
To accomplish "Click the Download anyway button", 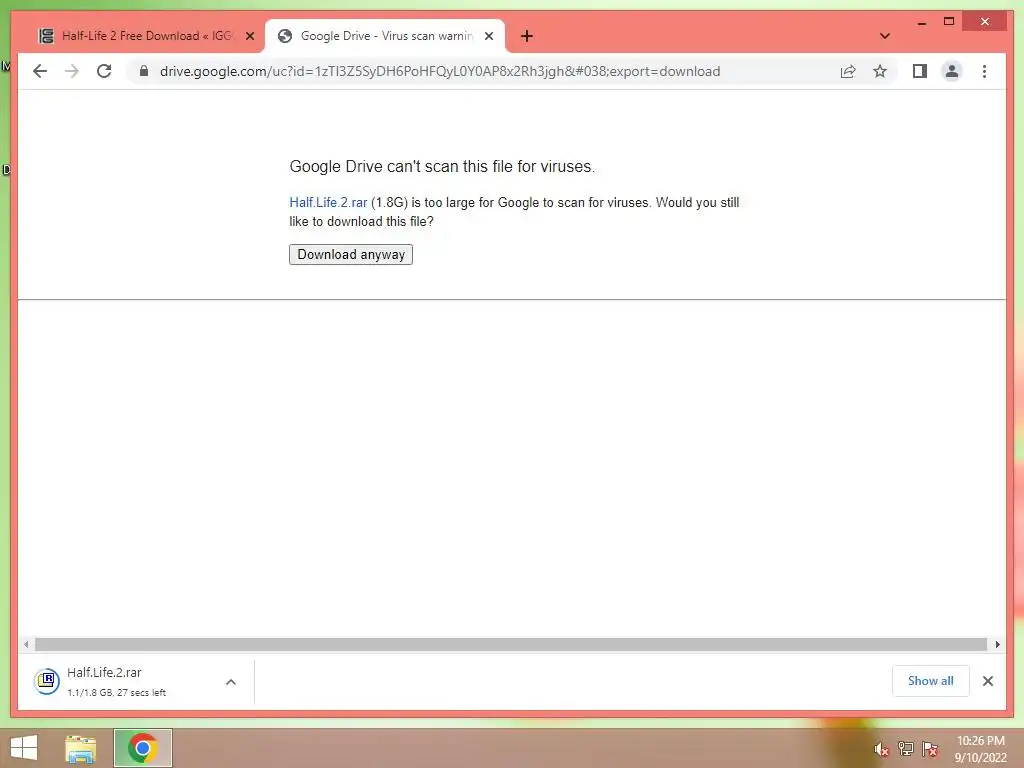I will pos(351,254).
